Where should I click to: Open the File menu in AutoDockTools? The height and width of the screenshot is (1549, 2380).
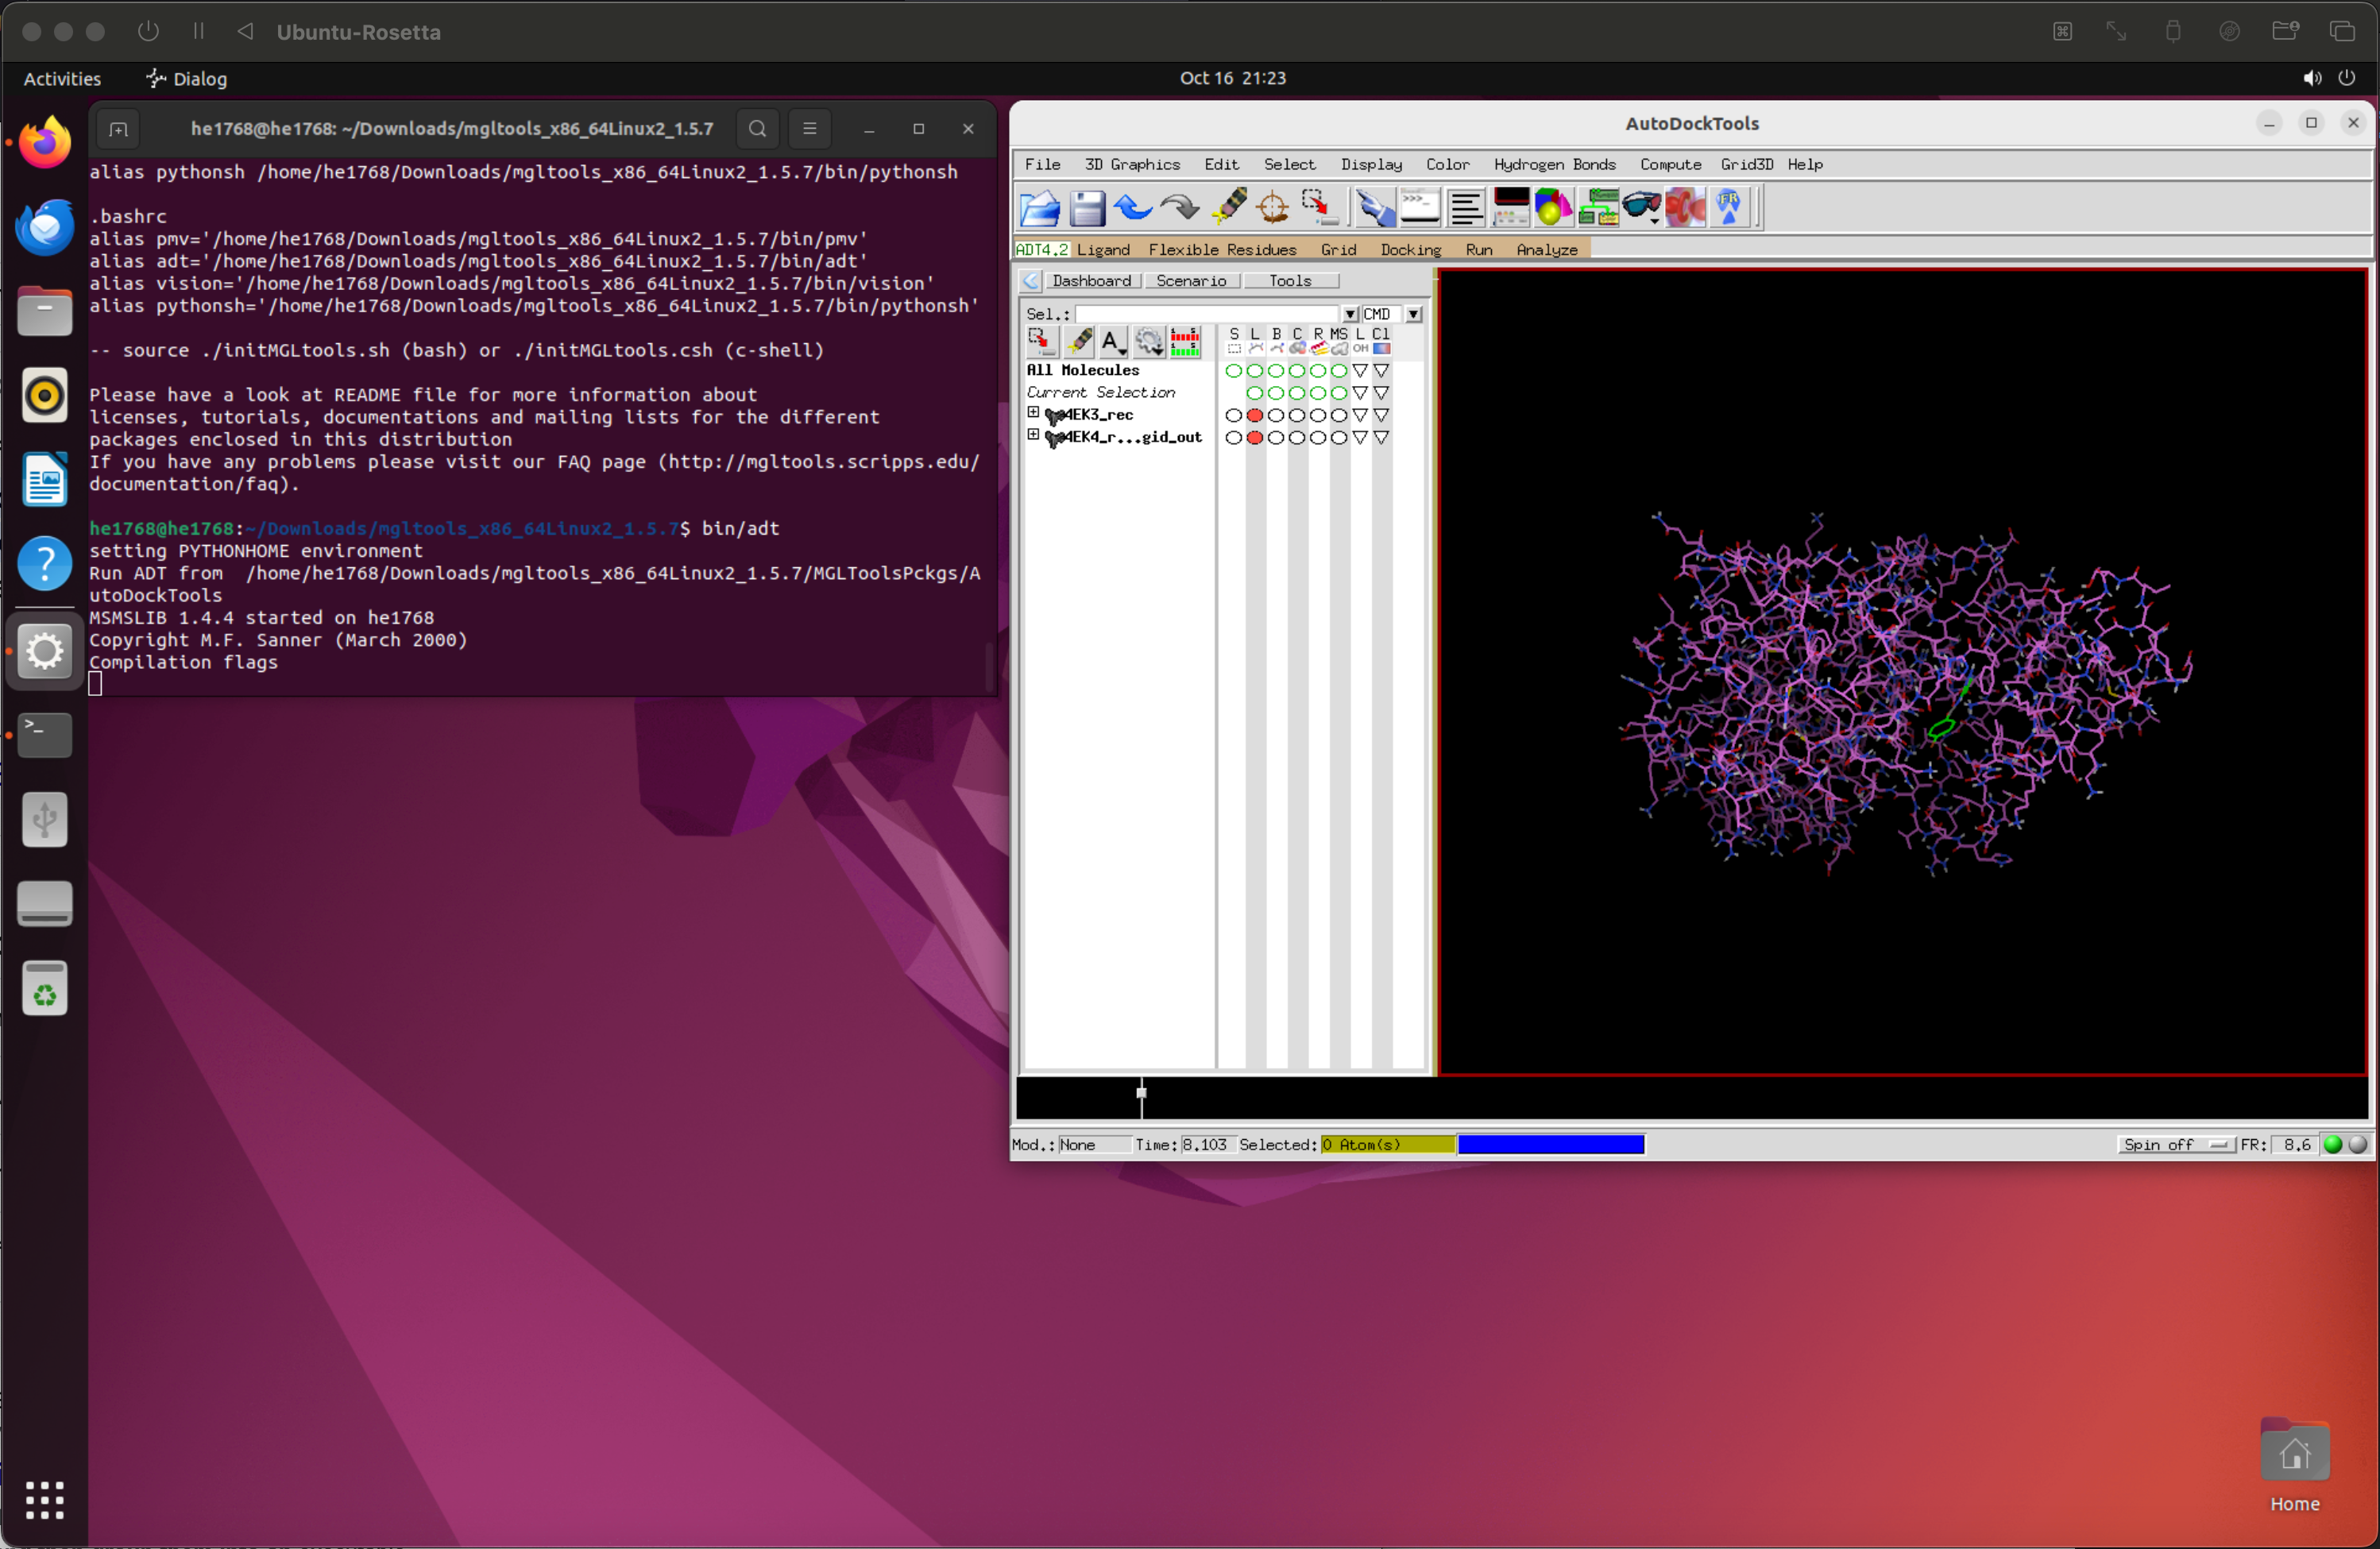tap(1042, 164)
